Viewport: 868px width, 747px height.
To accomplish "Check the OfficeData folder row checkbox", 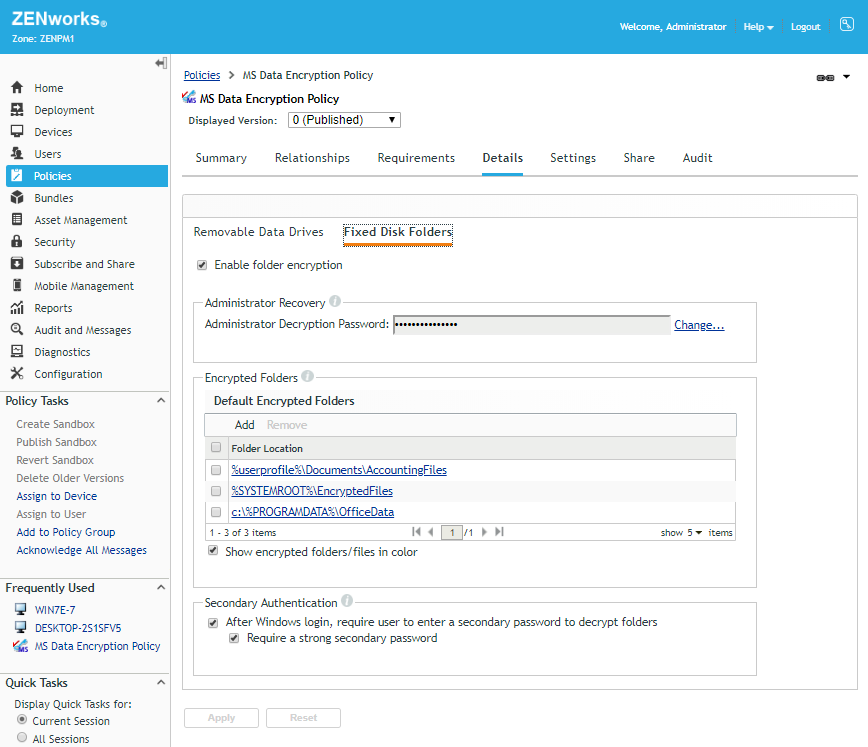I will click(x=216, y=512).
